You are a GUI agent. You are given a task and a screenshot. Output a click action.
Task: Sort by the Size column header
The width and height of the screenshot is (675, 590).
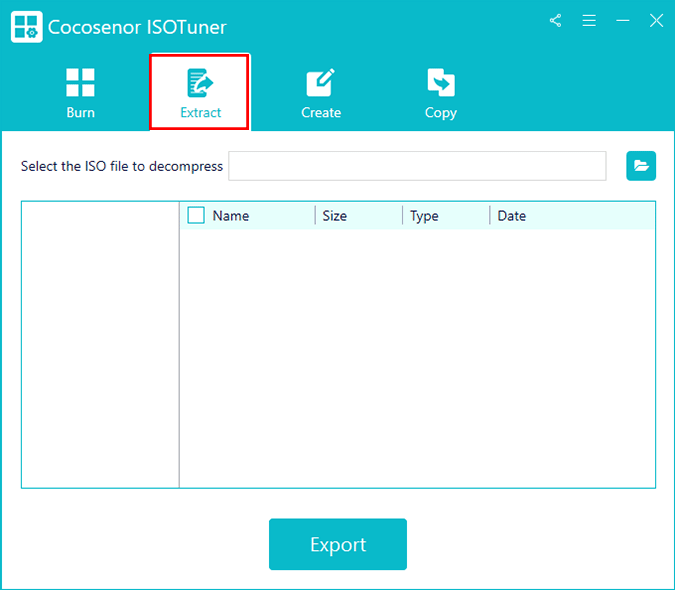pyautogui.click(x=334, y=216)
